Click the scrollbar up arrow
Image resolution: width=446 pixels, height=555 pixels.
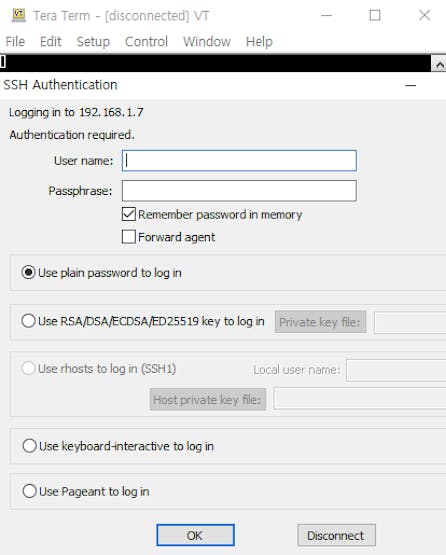tap(439, 64)
